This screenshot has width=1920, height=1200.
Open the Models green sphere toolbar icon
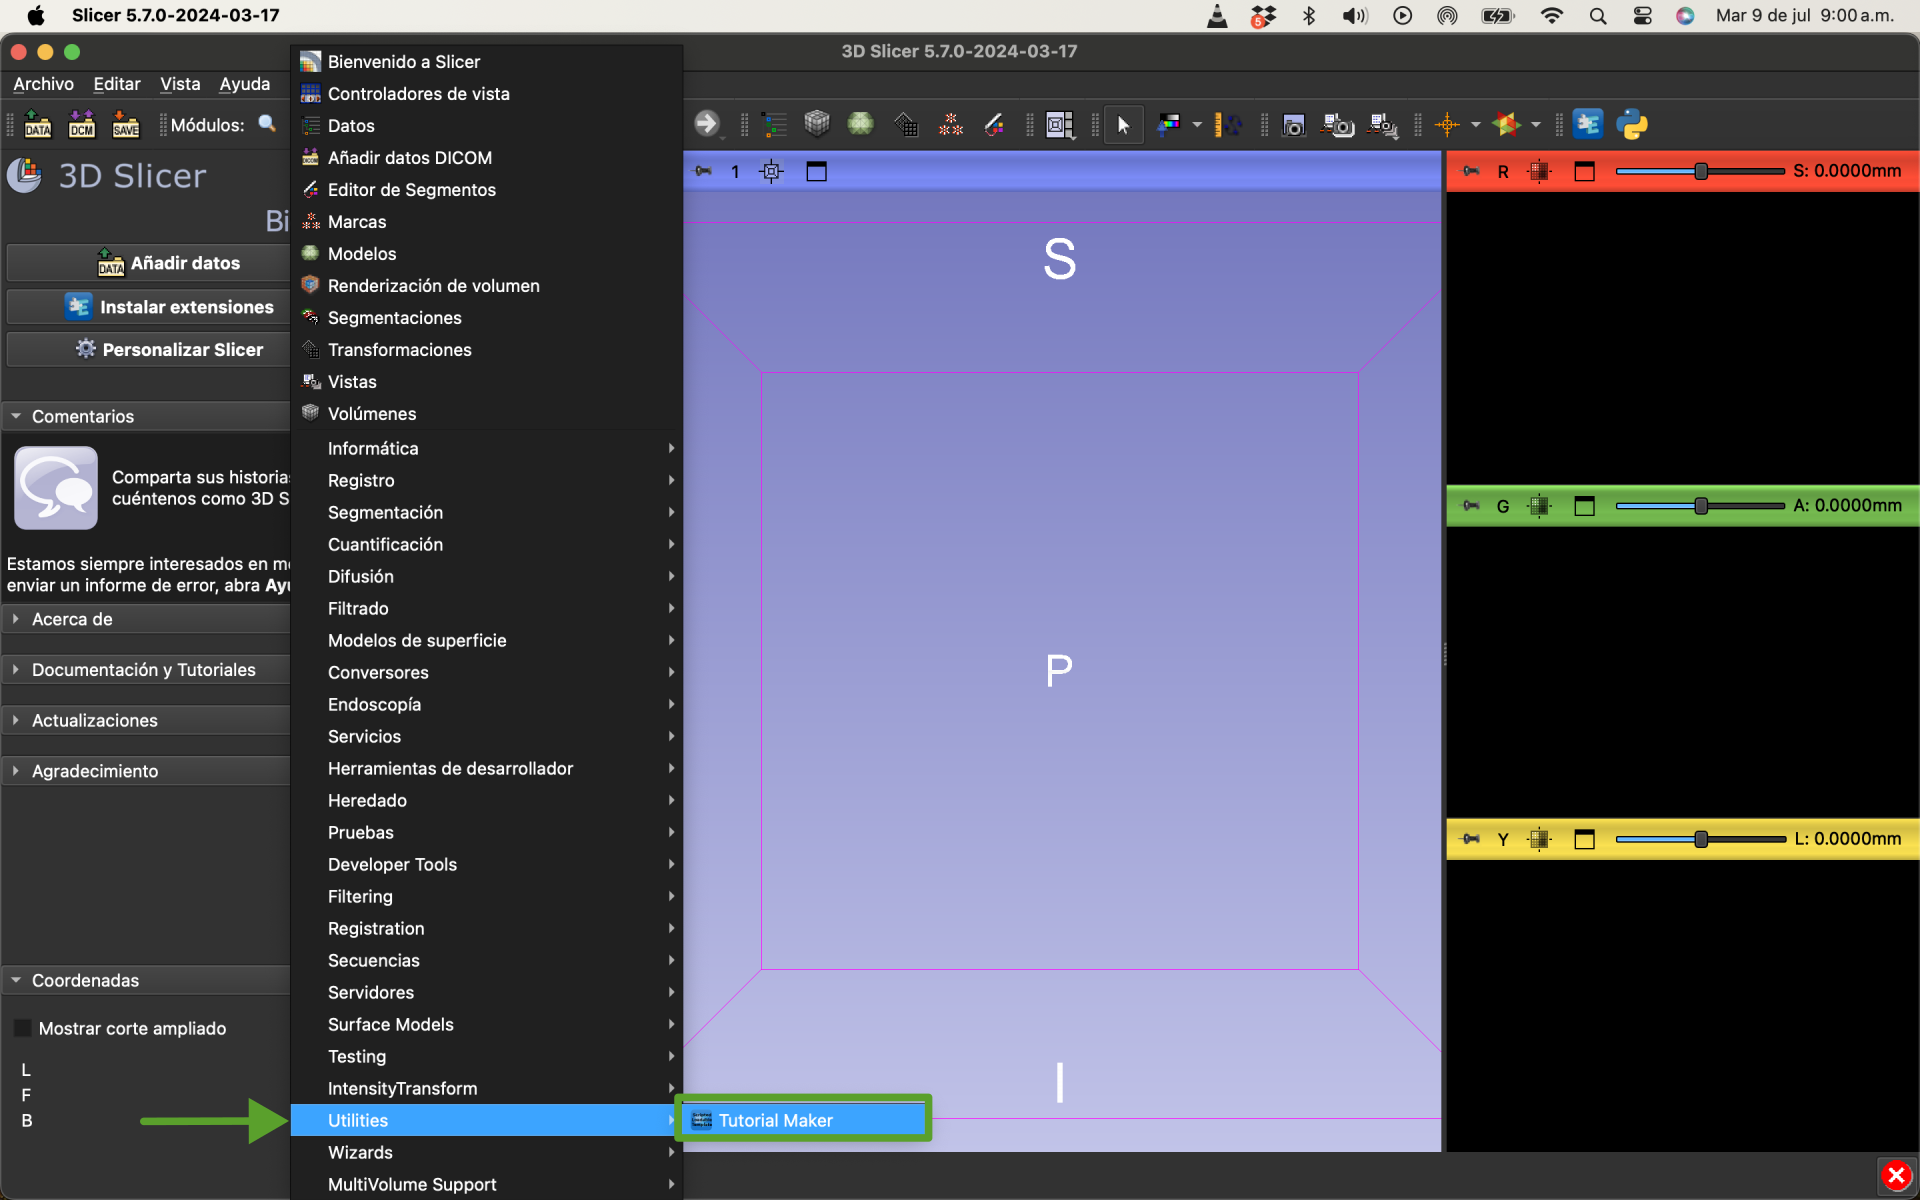pos(861,124)
